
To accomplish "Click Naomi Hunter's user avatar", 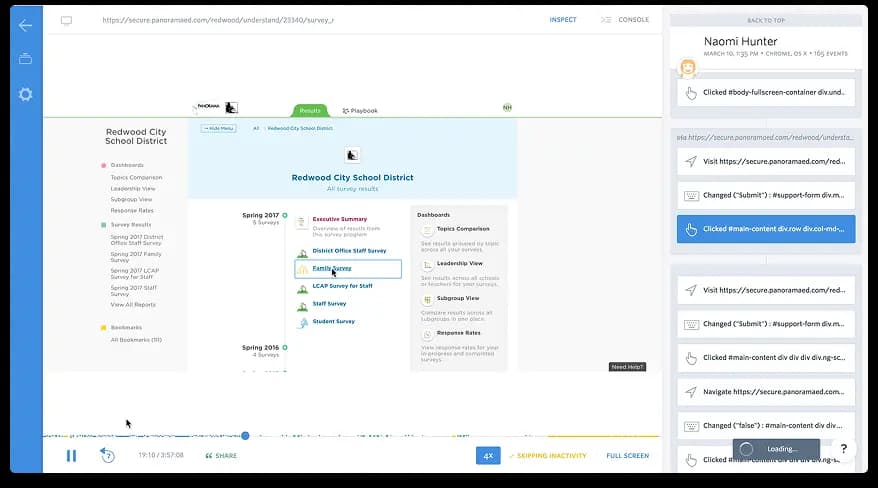I will tap(688, 68).
